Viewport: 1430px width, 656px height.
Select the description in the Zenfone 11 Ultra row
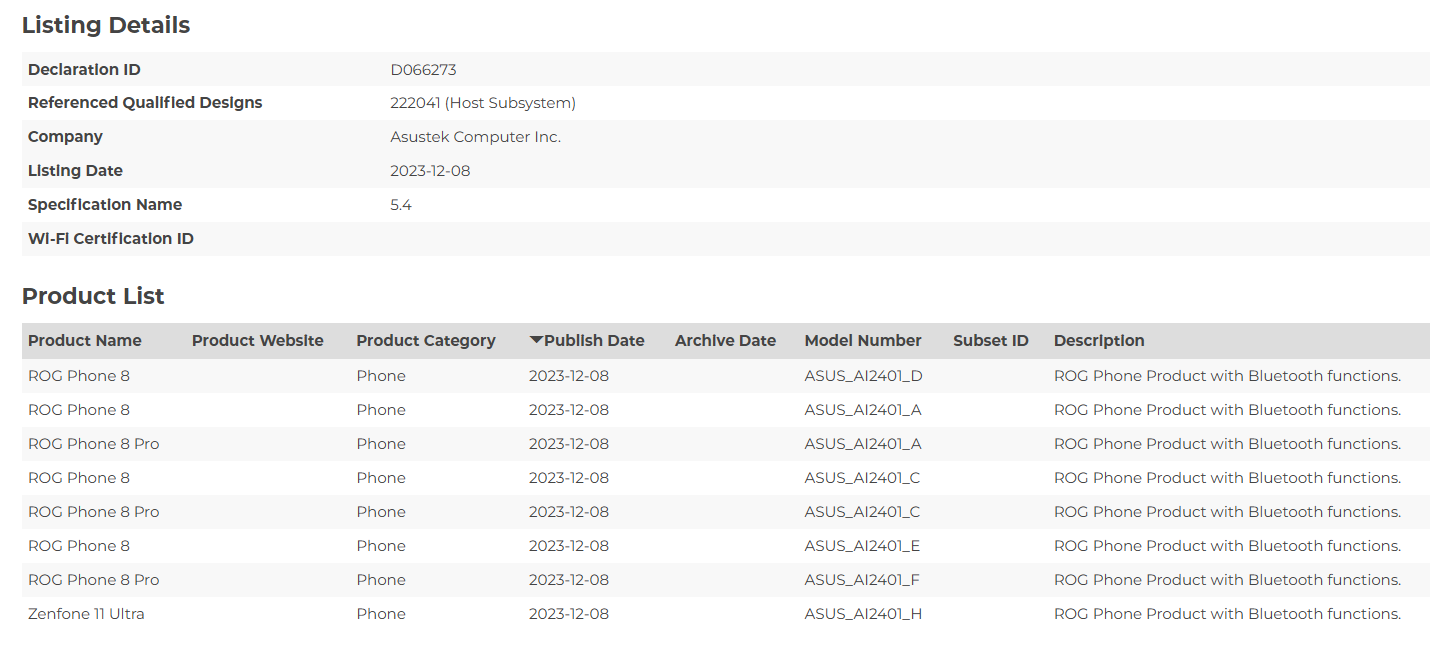coord(1228,614)
